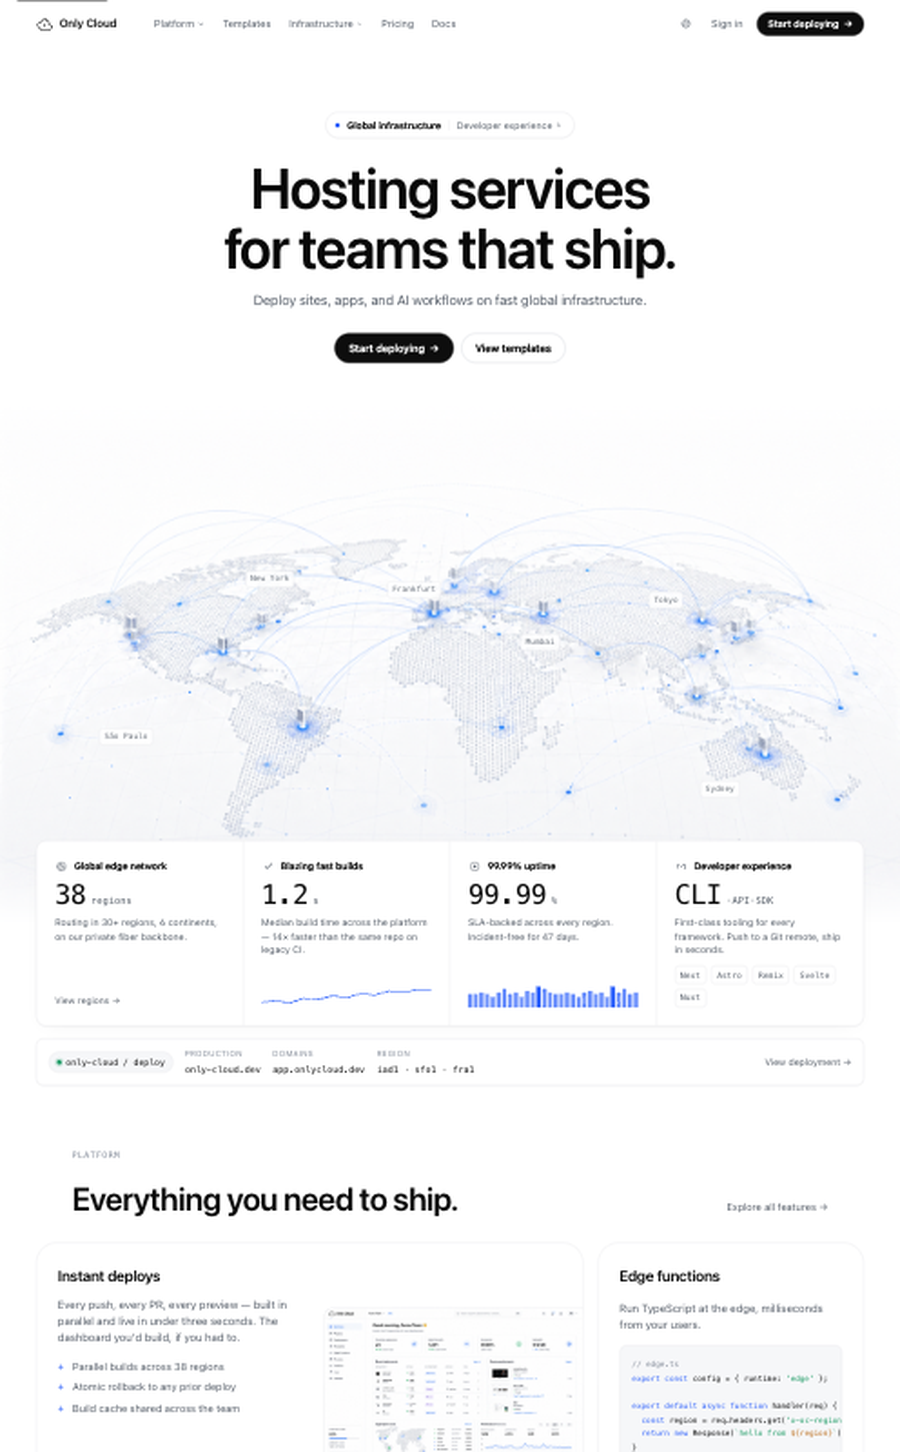Click the 99.99 % statistic value
The height and width of the screenshot is (1452, 900).
[512, 895]
